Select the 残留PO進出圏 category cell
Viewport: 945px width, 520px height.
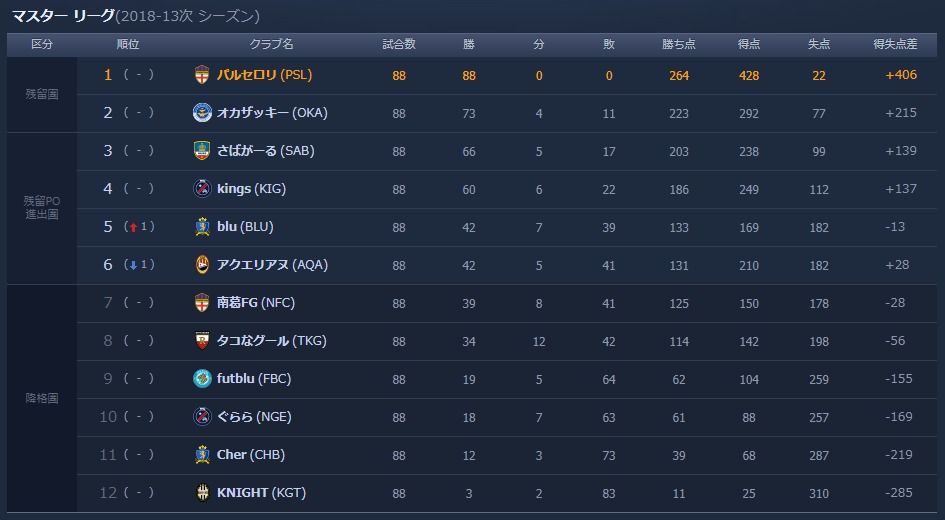click(42, 208)
